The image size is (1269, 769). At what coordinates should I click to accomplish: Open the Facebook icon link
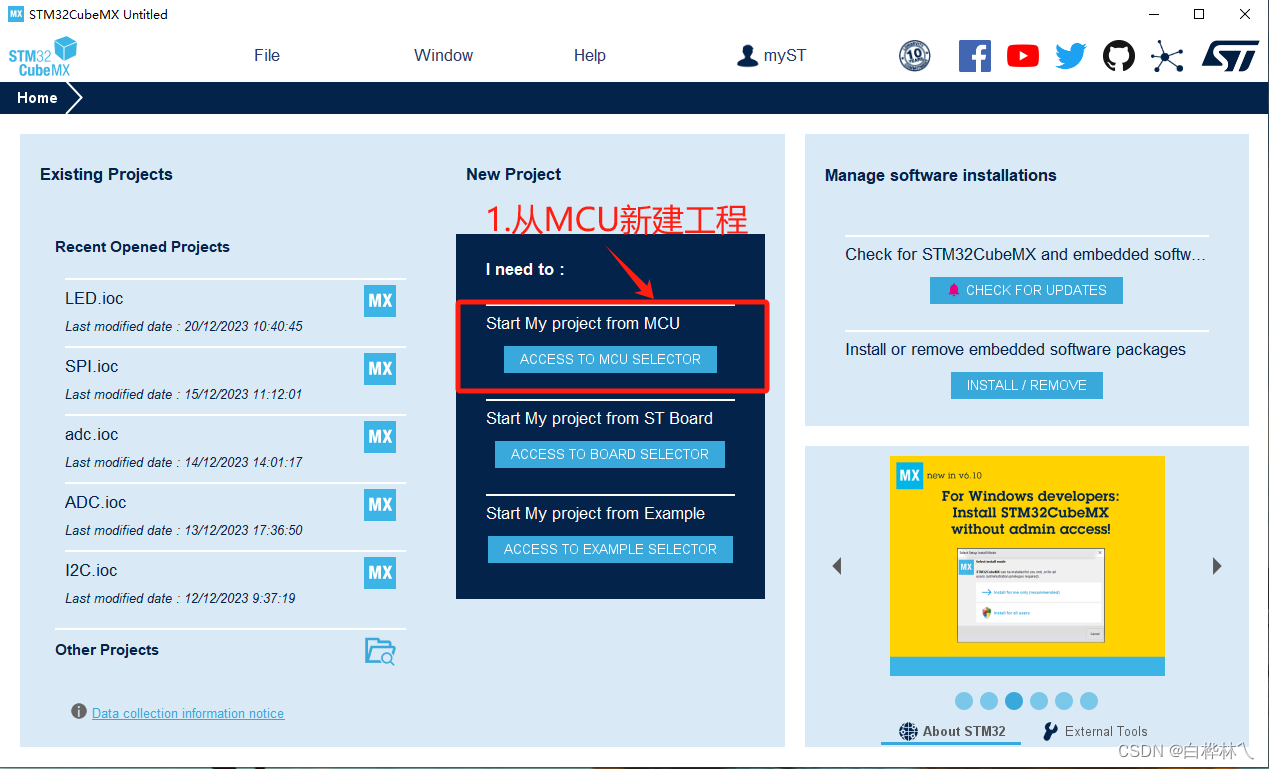click(974, 56)
